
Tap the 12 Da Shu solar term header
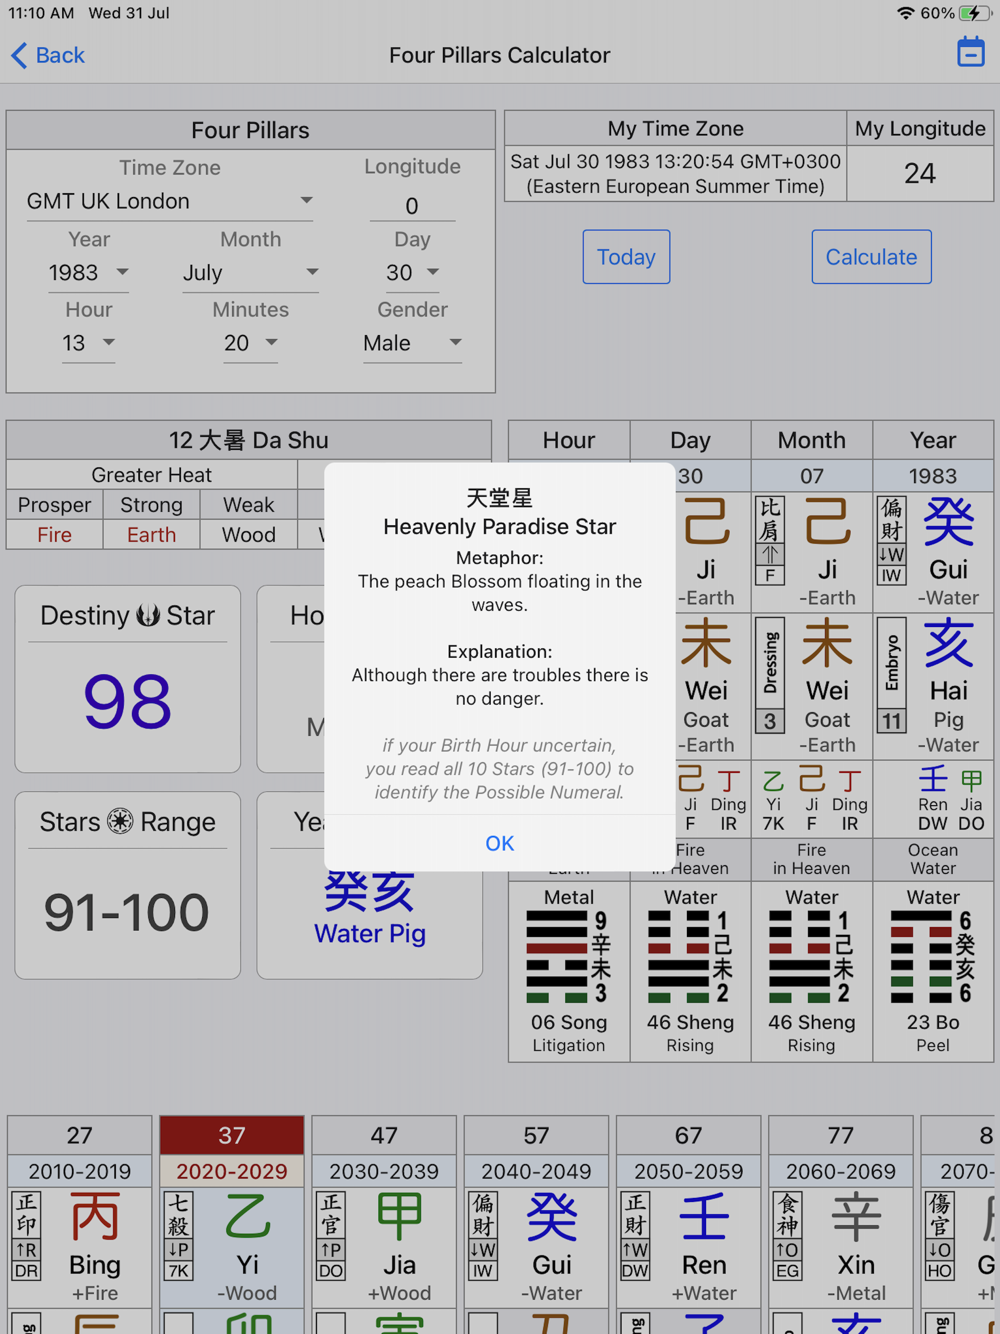(x=249, y=440)
